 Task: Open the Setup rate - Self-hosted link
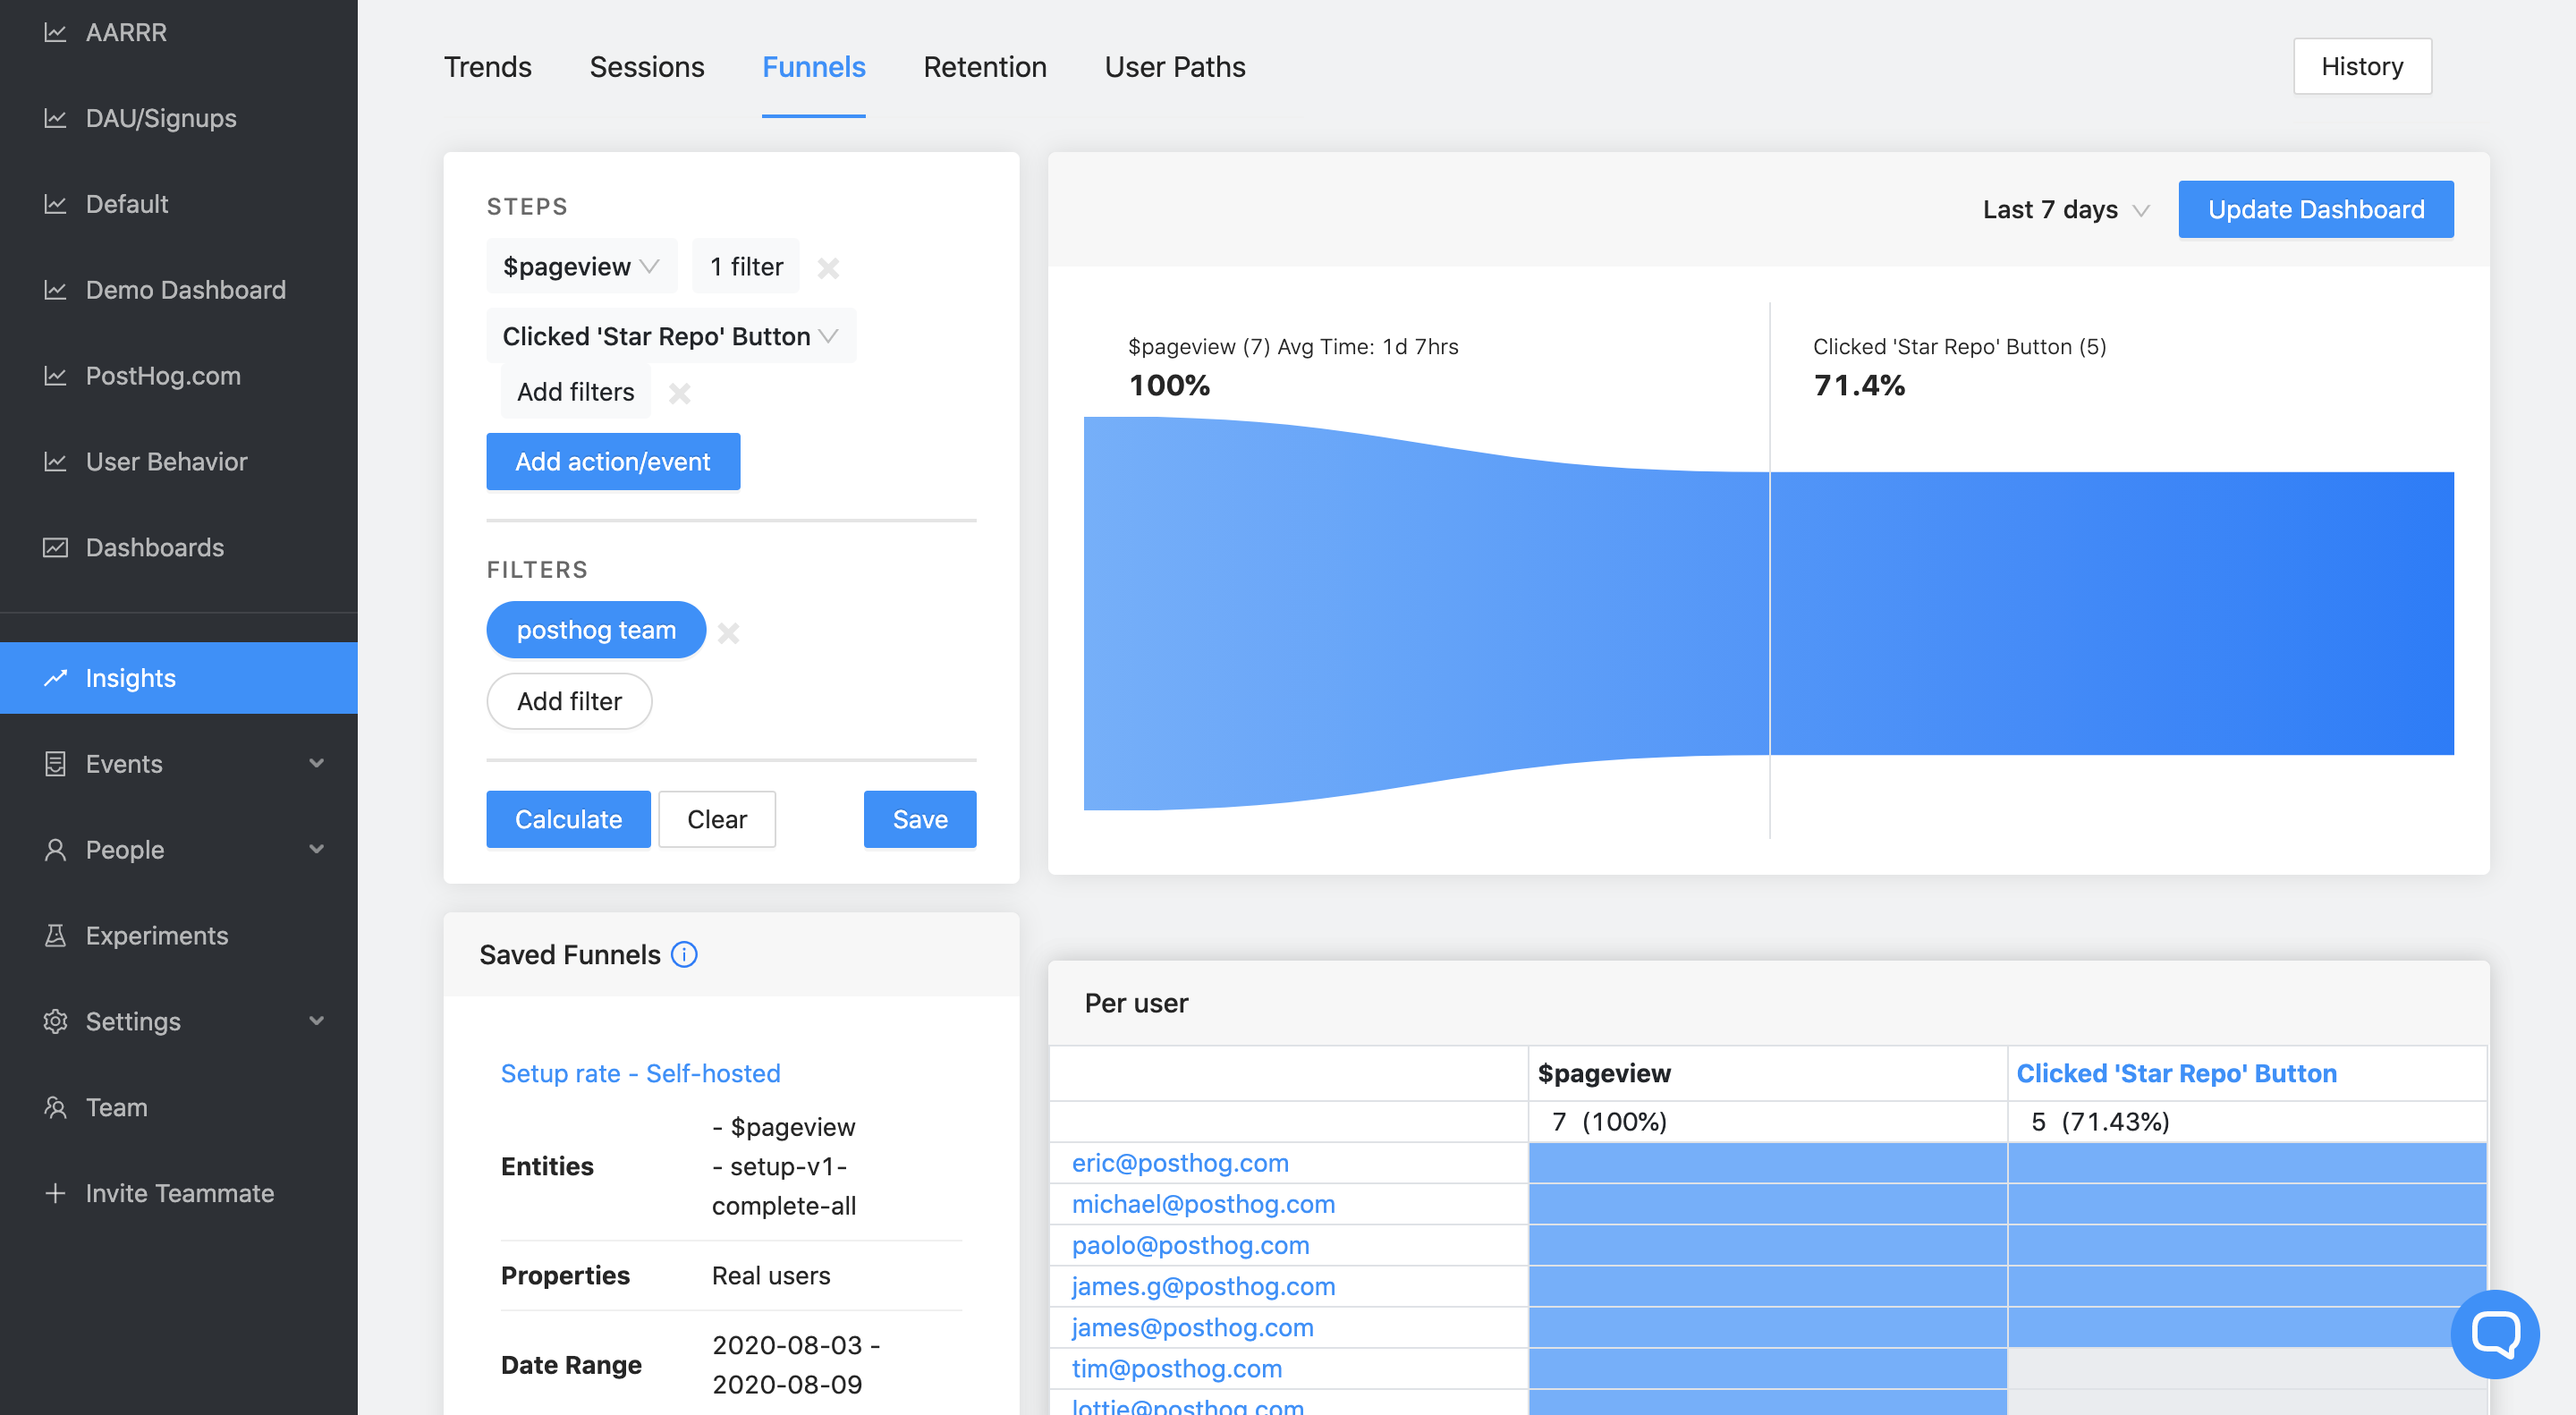[640, 1073]
